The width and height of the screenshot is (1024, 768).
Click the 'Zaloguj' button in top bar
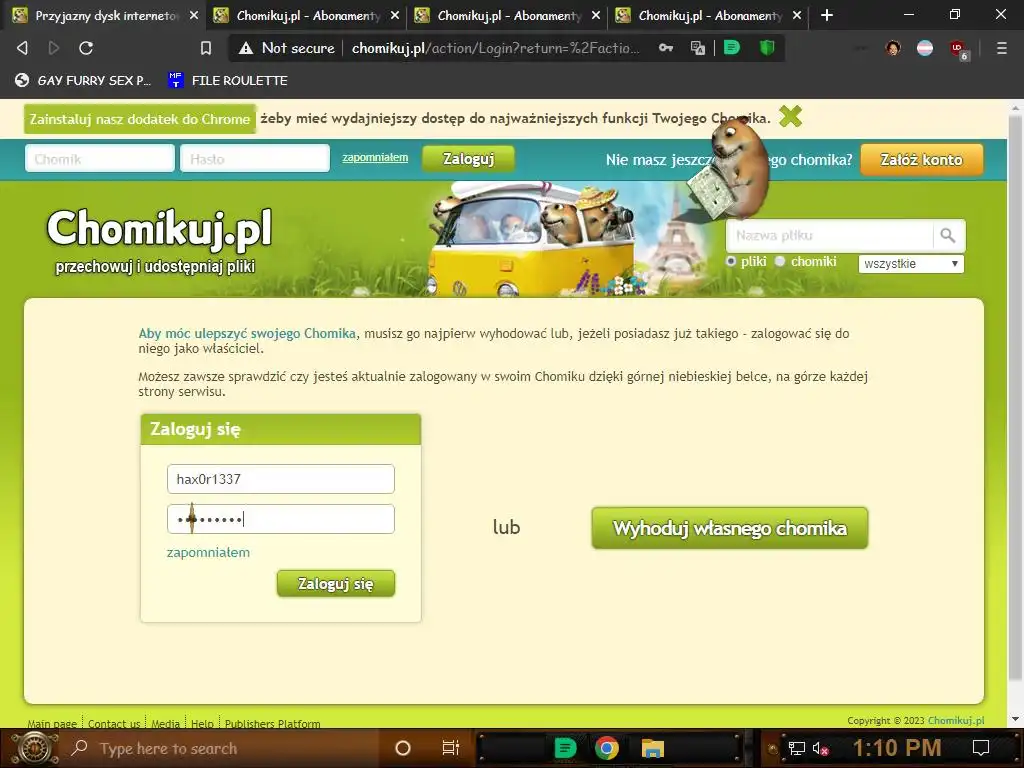[468, 159]
